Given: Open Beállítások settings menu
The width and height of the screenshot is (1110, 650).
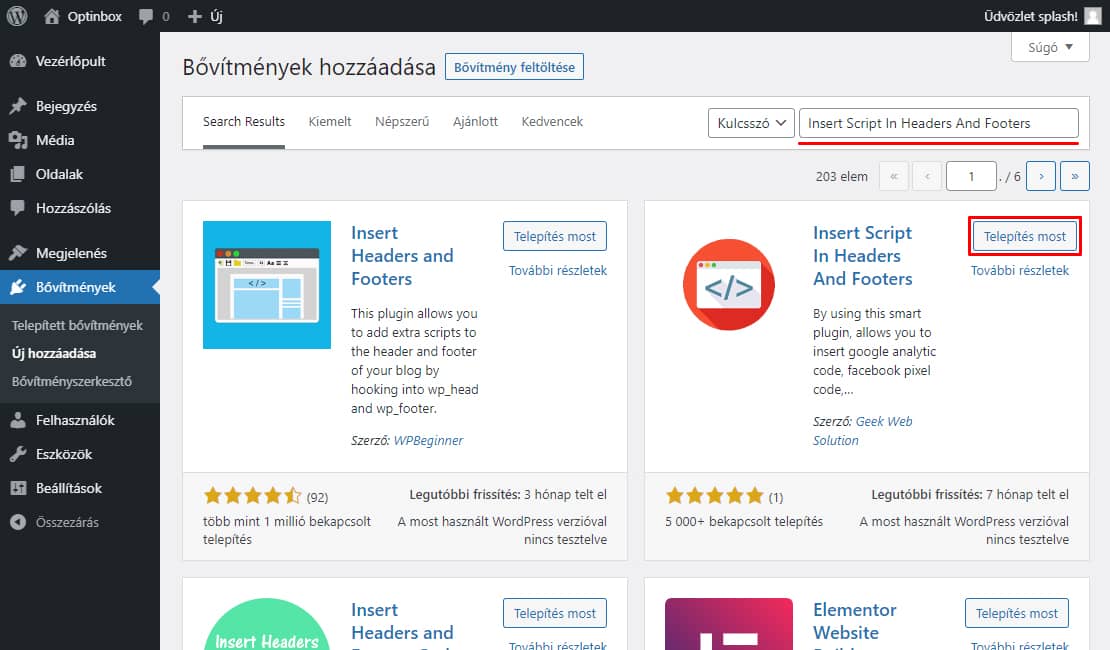Looking at the screenshot, I should click(69, 488).
